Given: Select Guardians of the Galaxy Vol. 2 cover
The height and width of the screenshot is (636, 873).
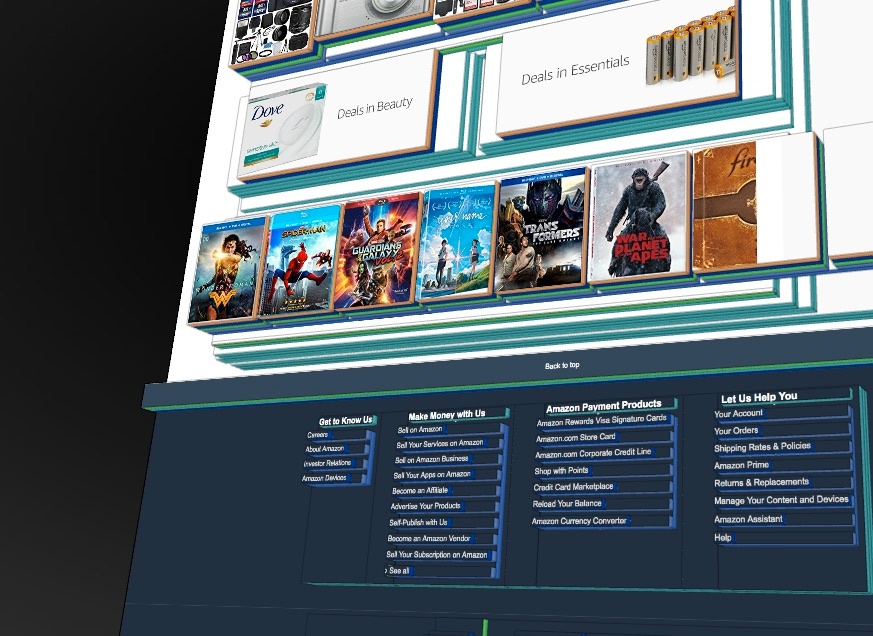Looking at the screenshot, I should click(x=377, y=250).
